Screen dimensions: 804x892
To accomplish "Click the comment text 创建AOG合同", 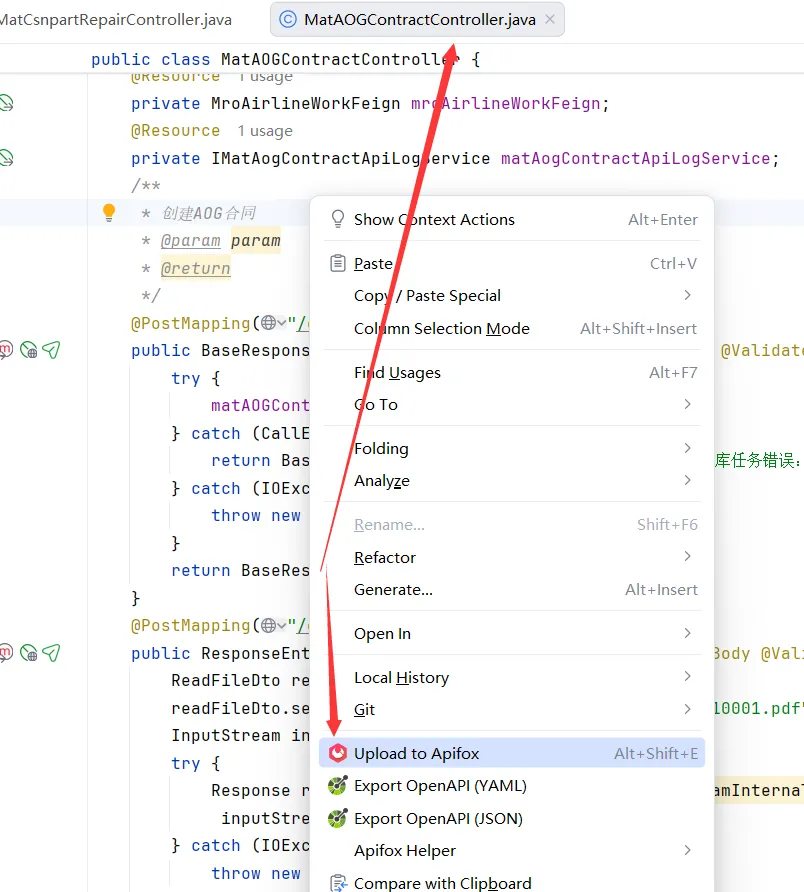I will 209,213.
